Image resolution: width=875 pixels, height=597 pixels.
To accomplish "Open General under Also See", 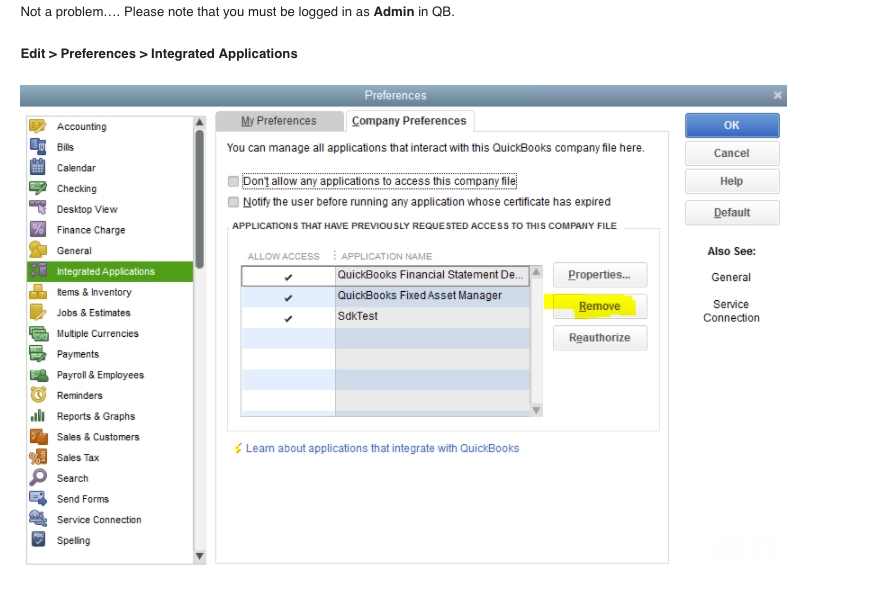I will click(x=731, y=277).
